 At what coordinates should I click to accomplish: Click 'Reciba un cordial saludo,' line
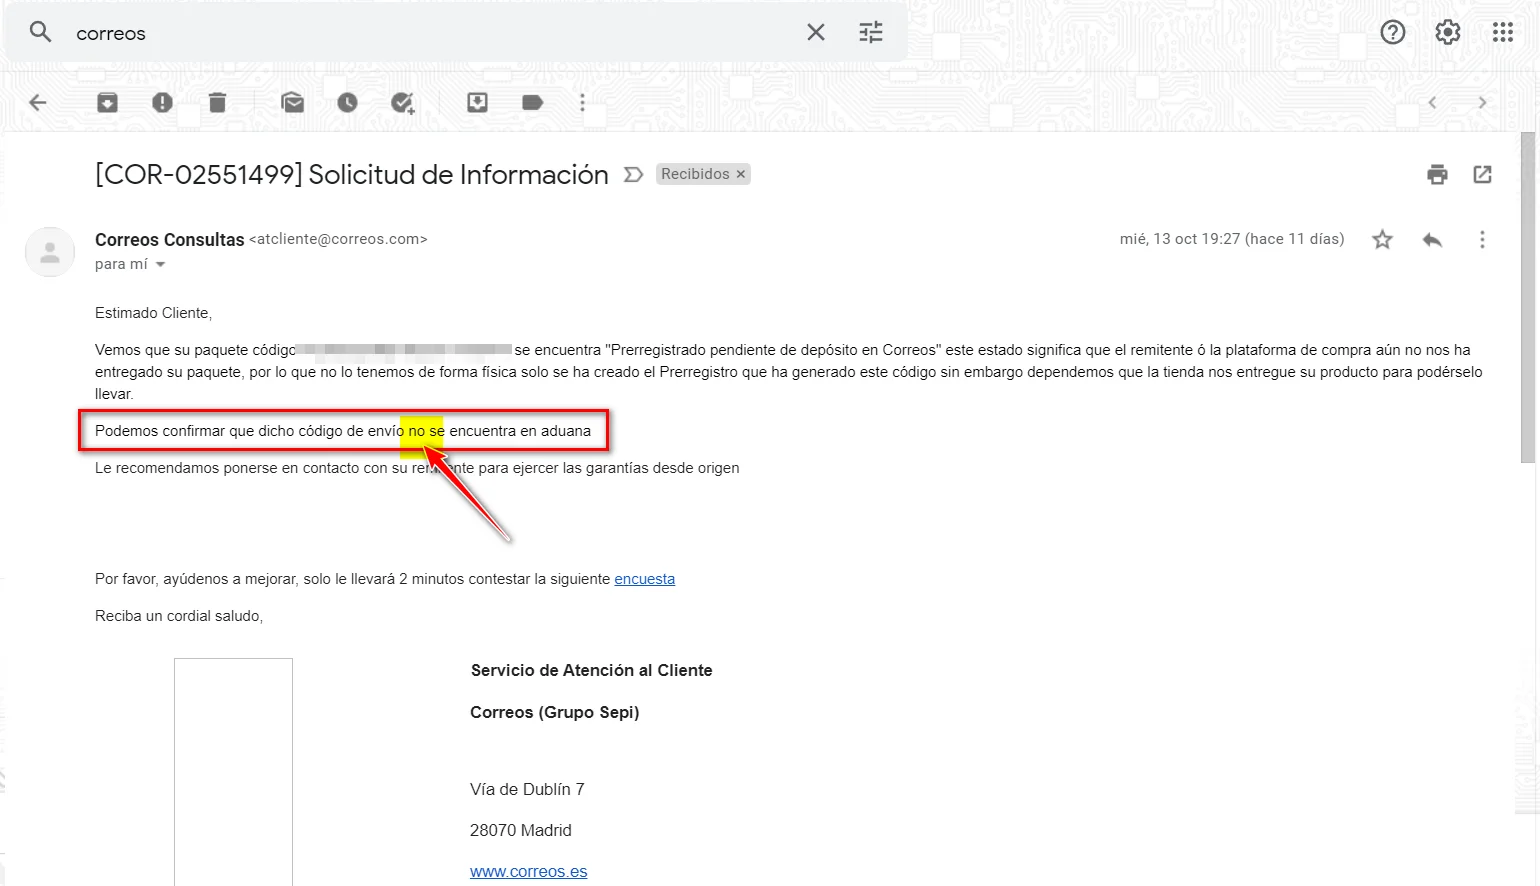(x=179, y=616)
